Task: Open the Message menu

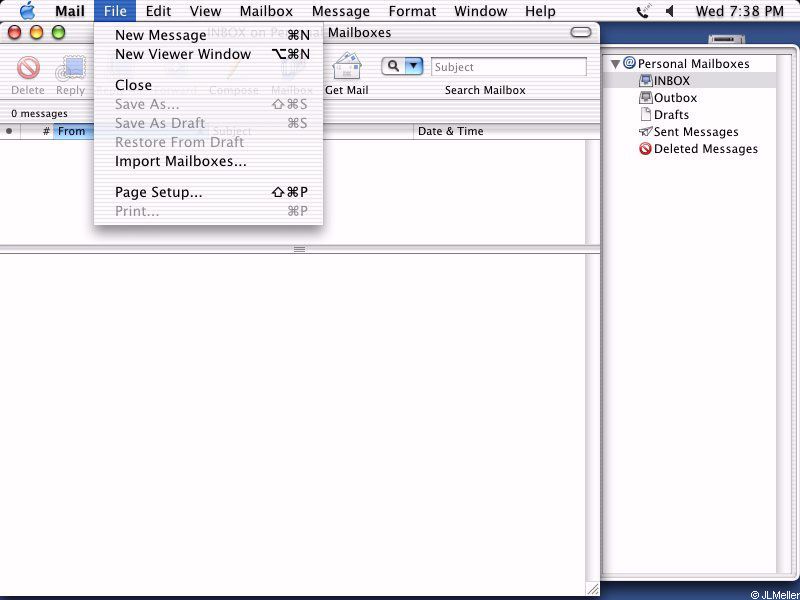Action: tap(341, 11)
